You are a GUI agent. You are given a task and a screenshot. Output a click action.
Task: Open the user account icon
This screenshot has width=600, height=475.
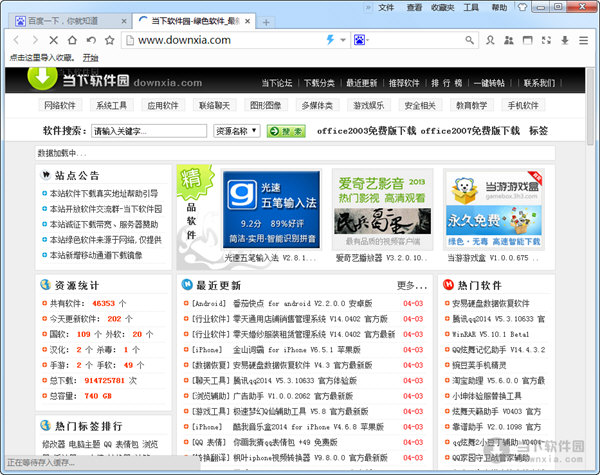tap(490, 40)
